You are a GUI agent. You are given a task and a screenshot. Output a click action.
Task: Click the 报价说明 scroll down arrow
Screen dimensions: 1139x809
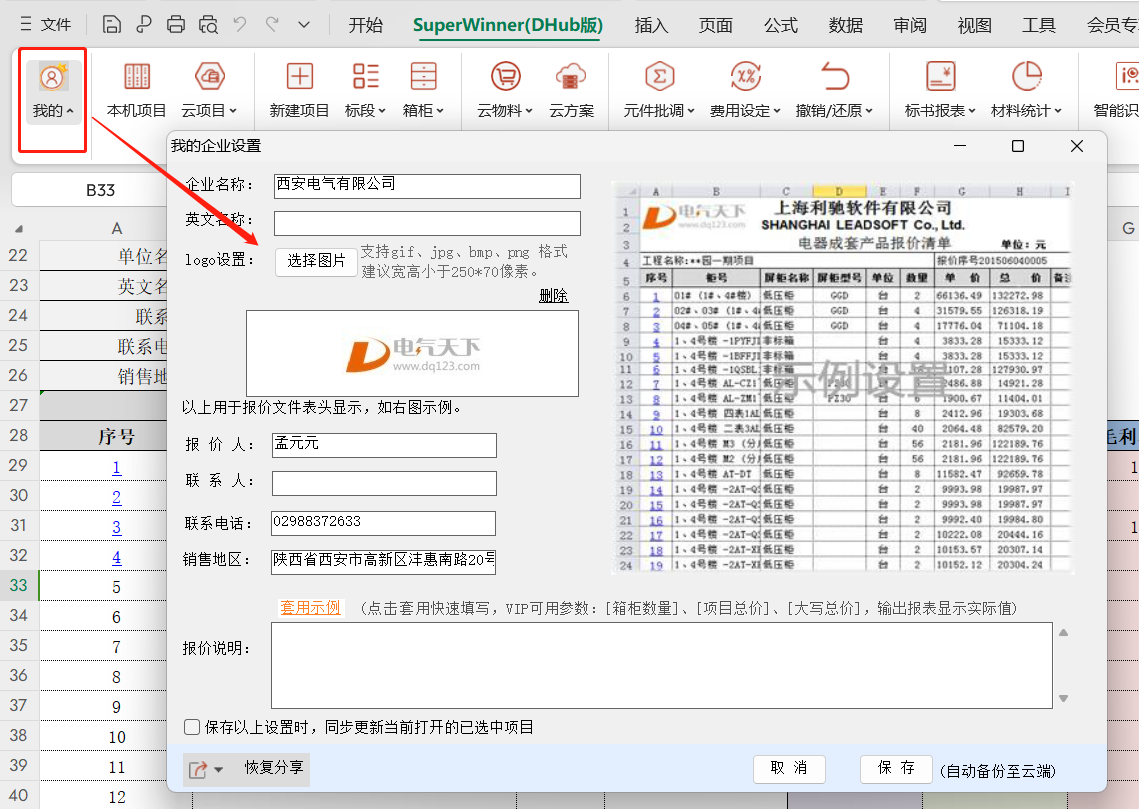(x=1063, y=699)
